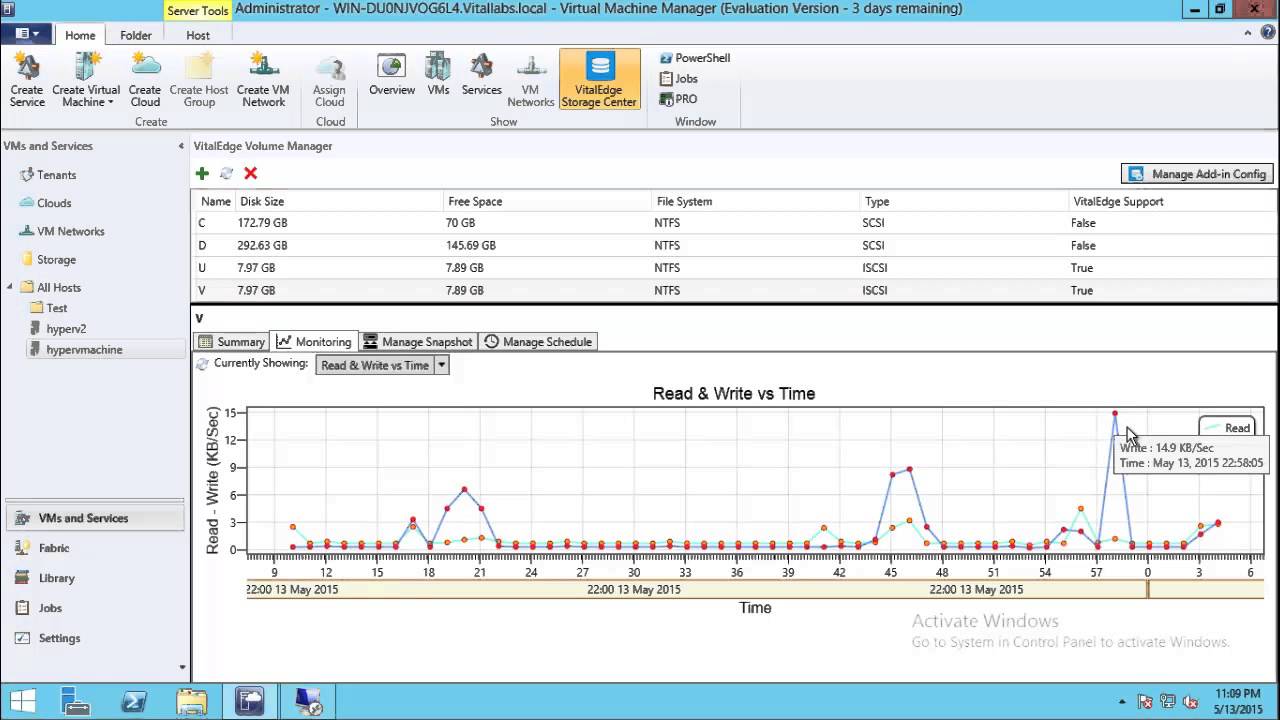Open the PowerShell window
The height and width of the screenshot is (720, 1280).
[694, 58]
